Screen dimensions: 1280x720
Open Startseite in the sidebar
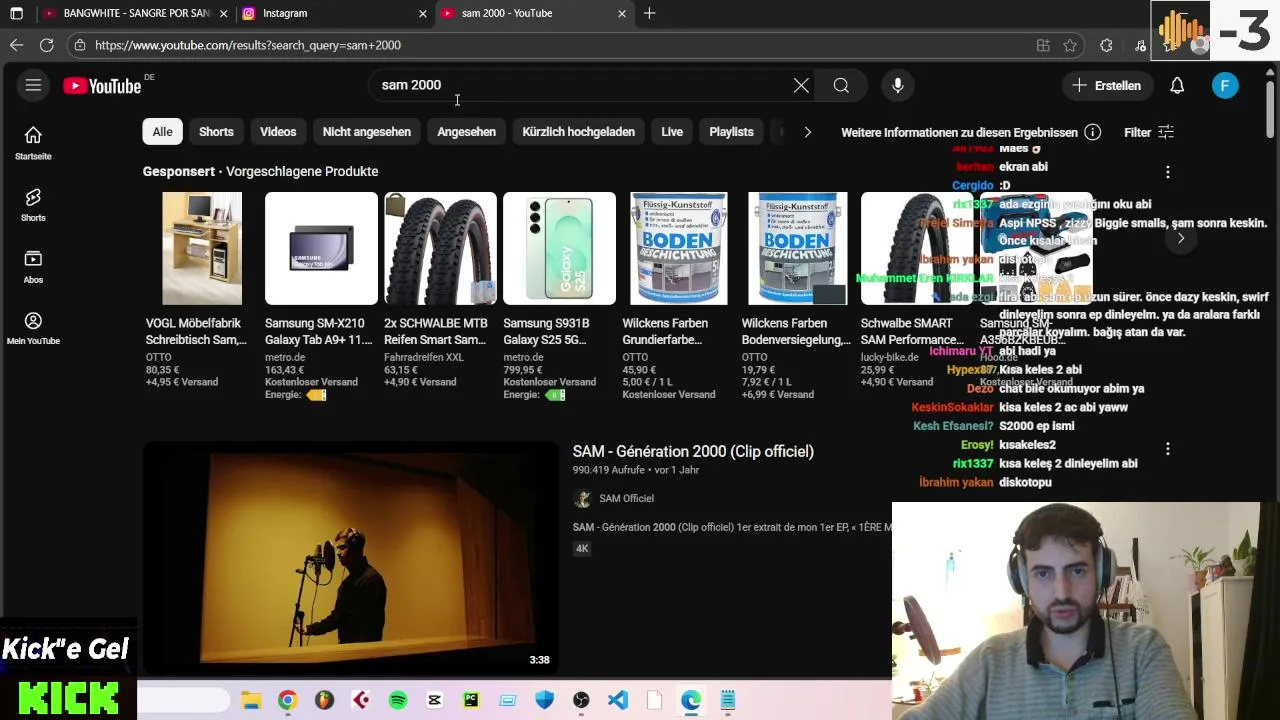click(x=33, y=144)
